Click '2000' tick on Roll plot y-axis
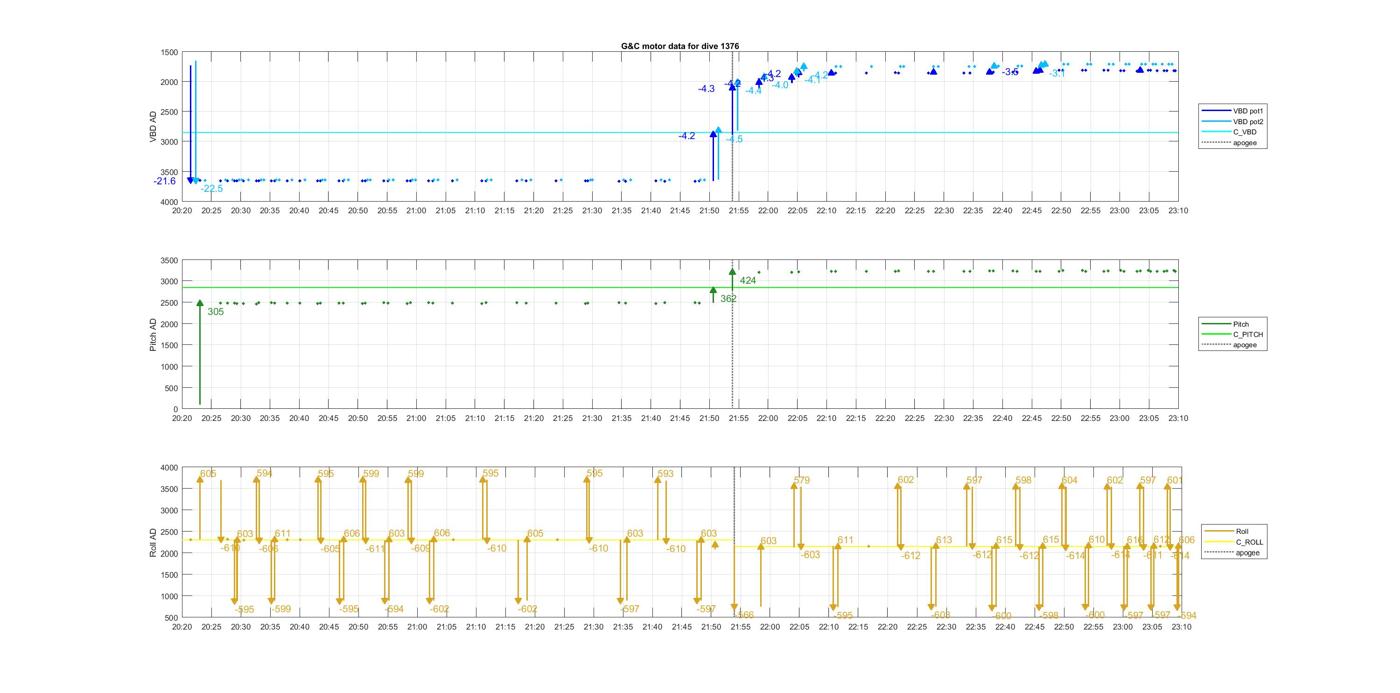The height and width of the screenshot is (693, 1400). [169, 554]
